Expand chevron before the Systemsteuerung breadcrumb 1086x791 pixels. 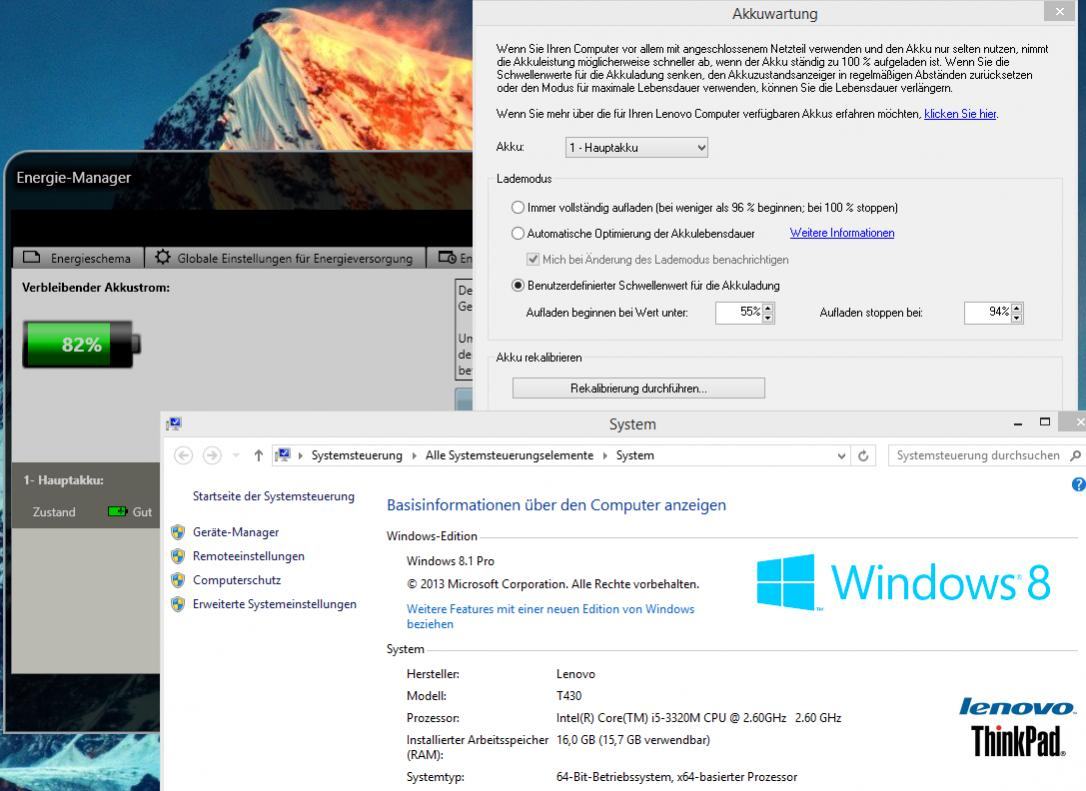[301, 455]
